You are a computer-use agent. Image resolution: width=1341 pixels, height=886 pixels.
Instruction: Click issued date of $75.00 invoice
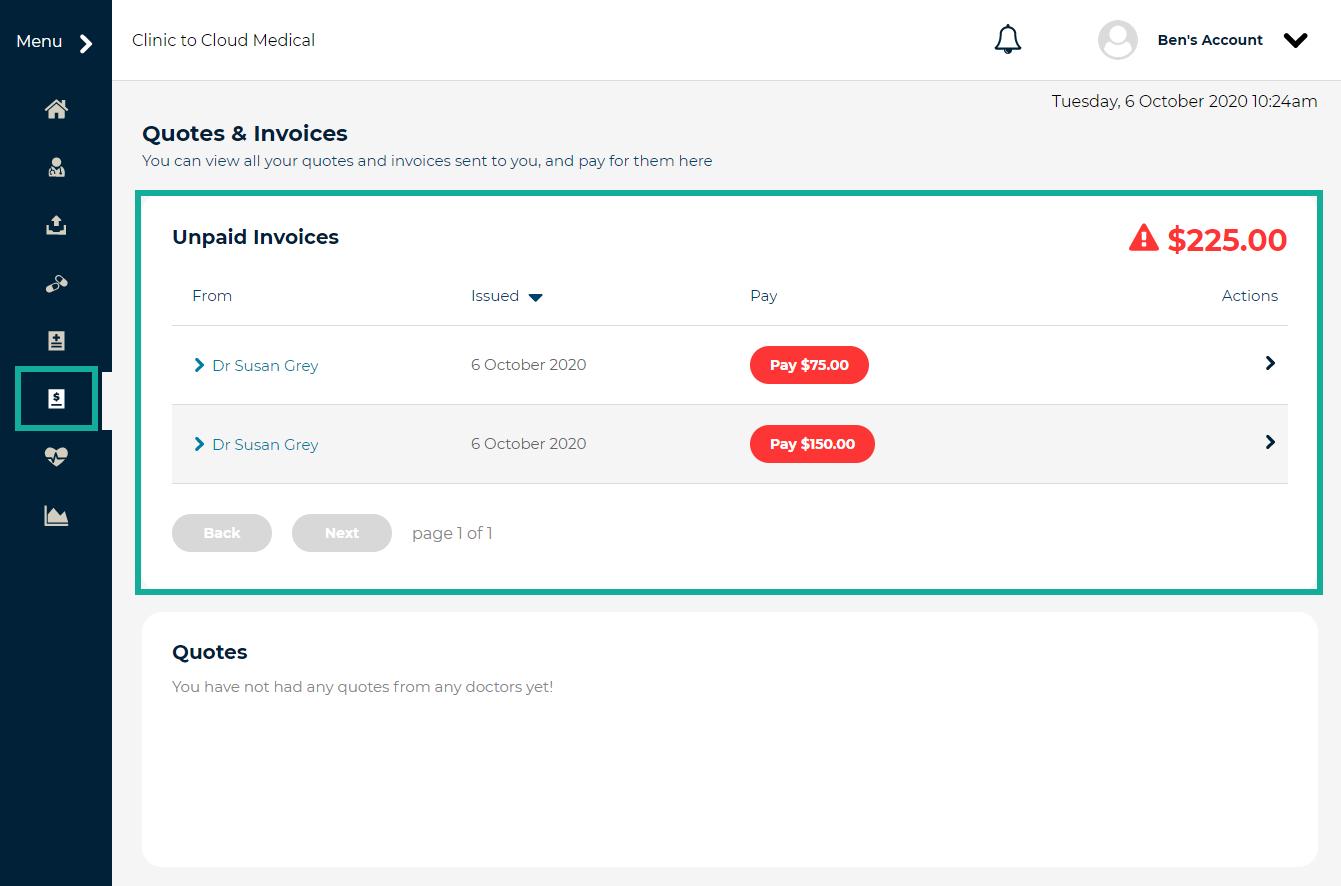click(x=529, y=365)
